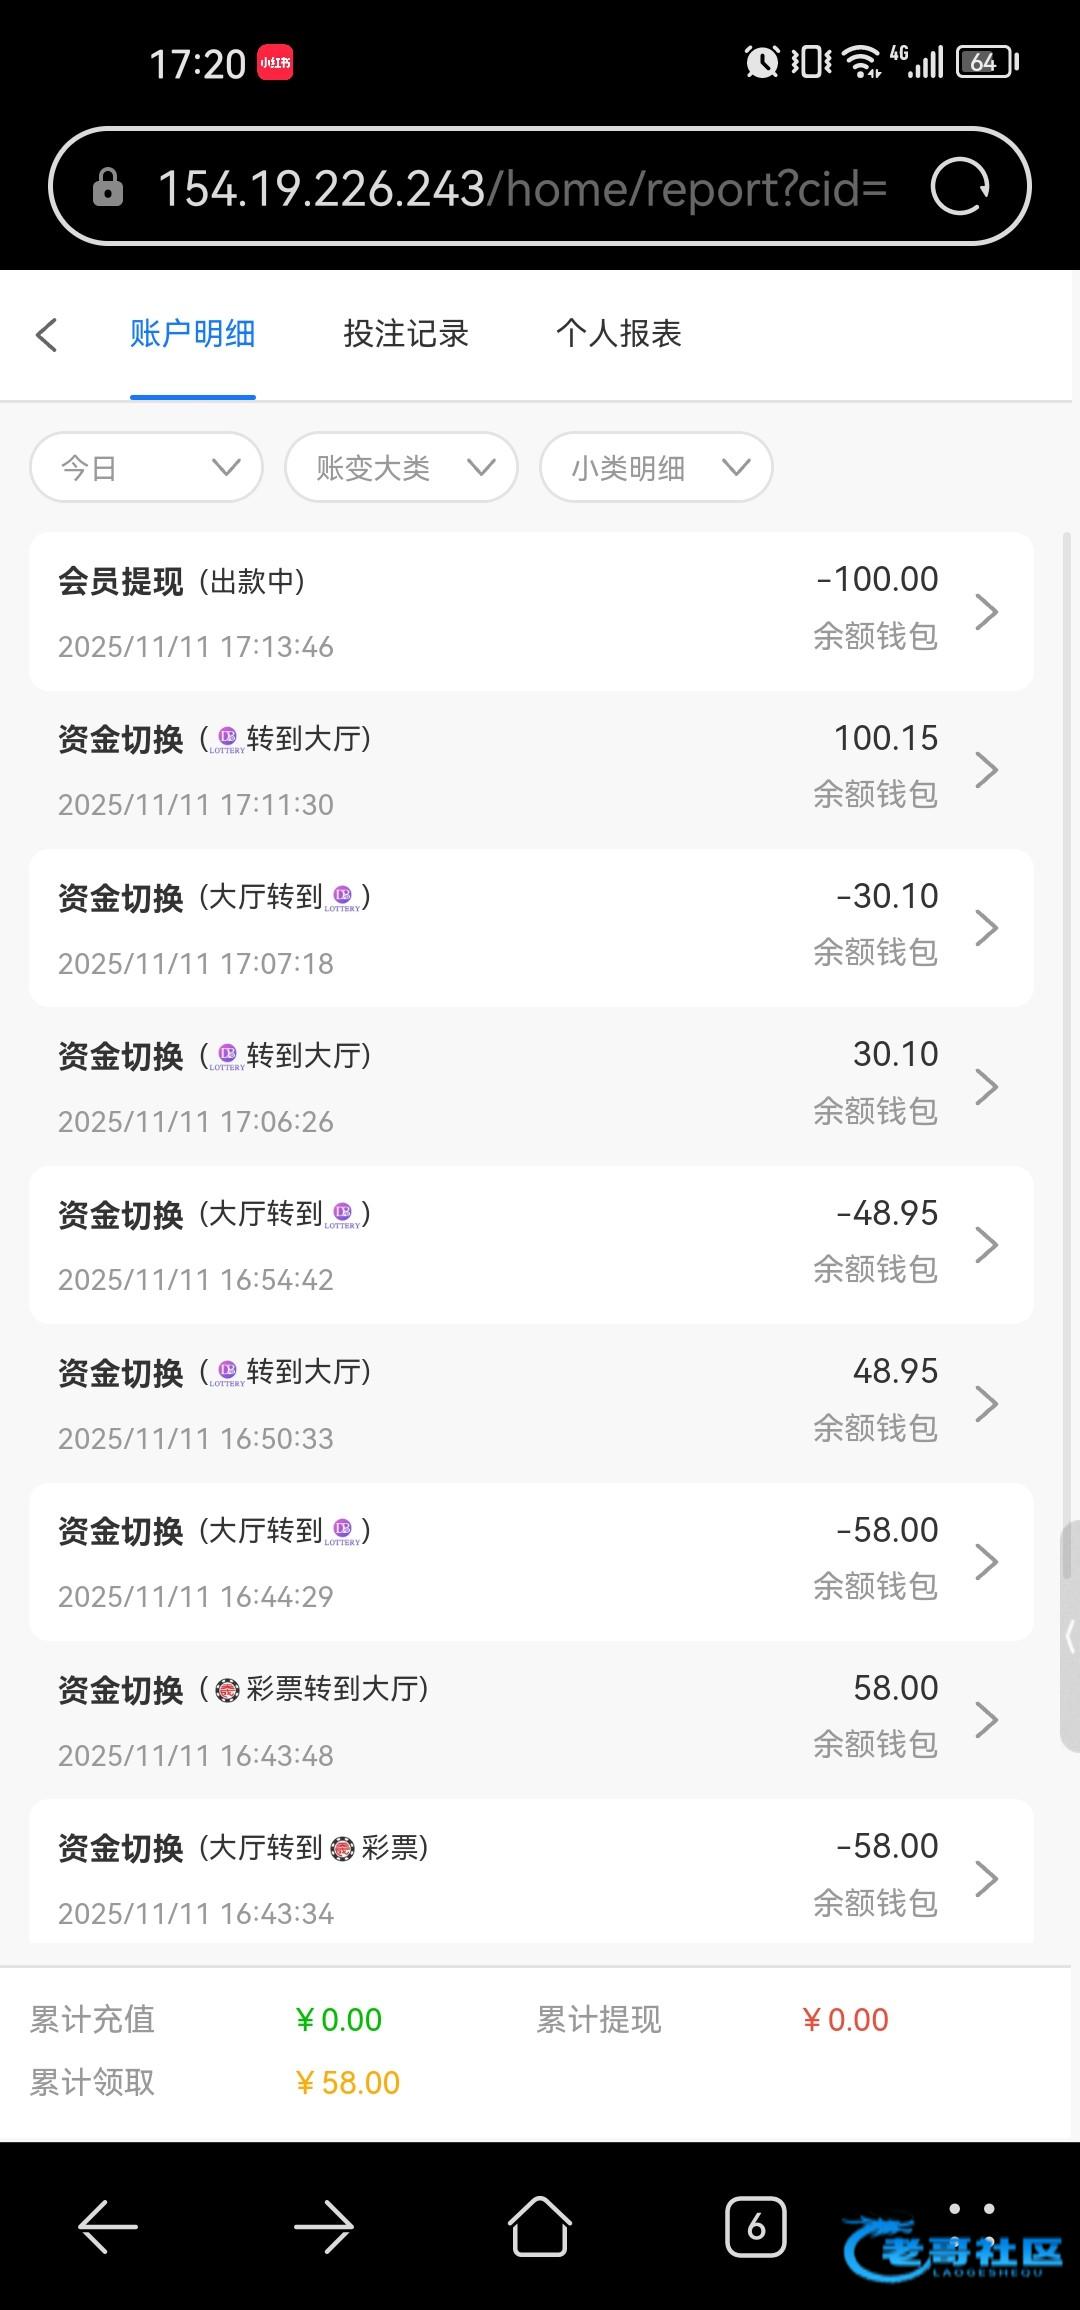Select the 账户明细 tab

tap(193, 334)
